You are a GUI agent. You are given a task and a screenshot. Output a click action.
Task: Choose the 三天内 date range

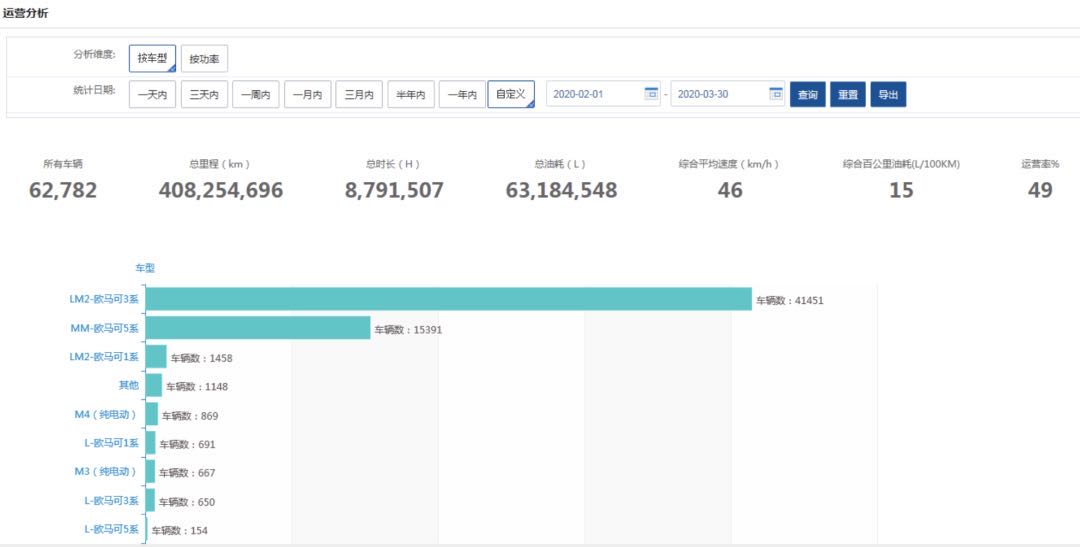(204, 95)
